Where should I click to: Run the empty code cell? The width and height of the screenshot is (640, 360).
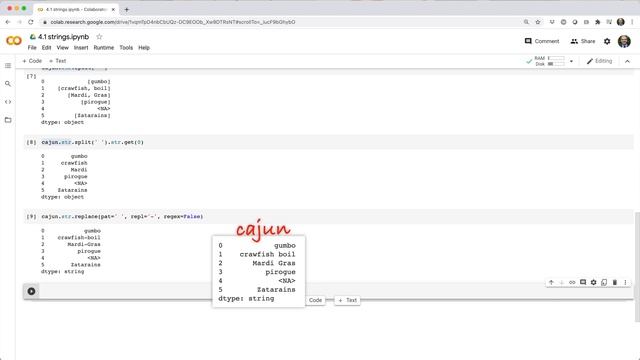point(31,291)
